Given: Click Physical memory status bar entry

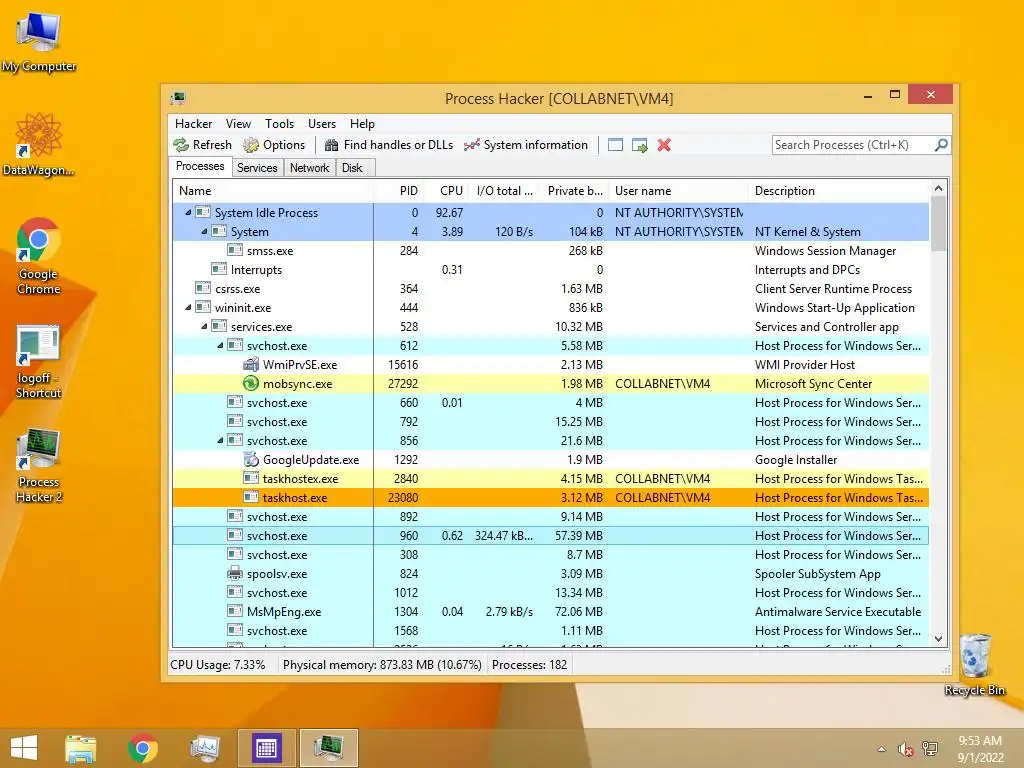Looking at the screenshot, I should coord(382,665).
